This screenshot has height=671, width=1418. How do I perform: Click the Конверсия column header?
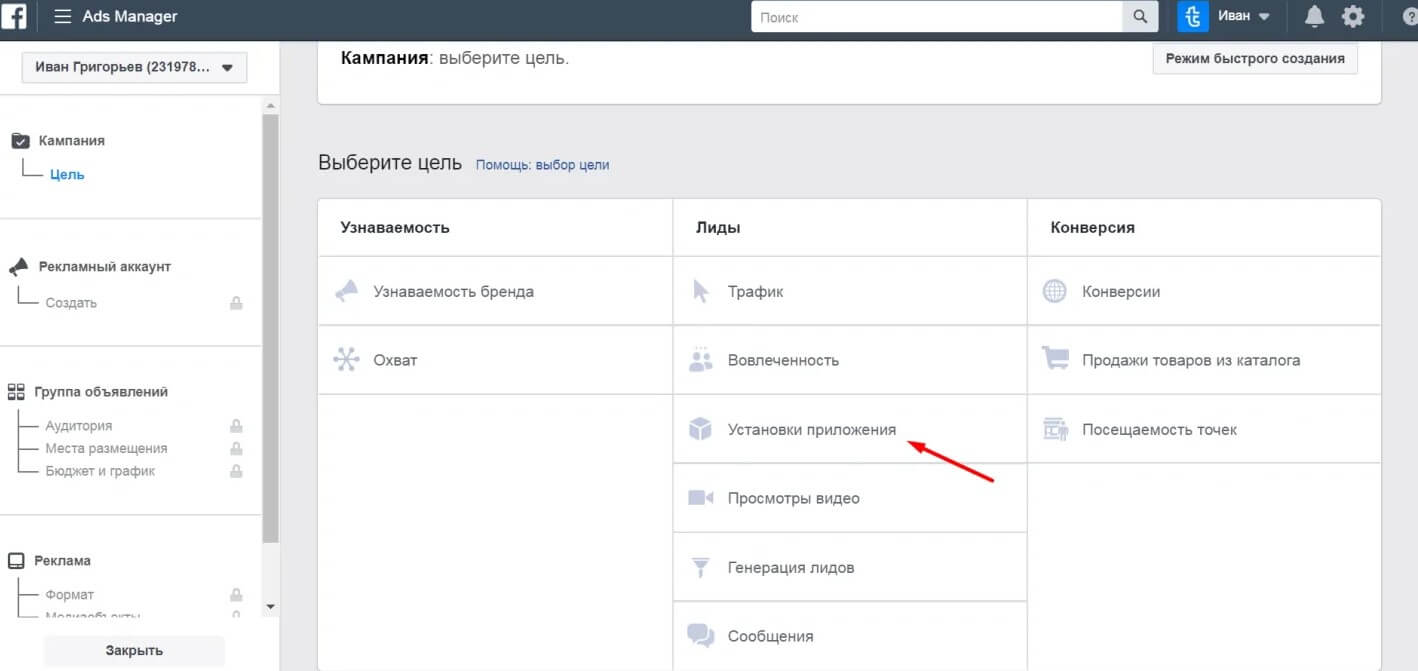point(1092,227)
